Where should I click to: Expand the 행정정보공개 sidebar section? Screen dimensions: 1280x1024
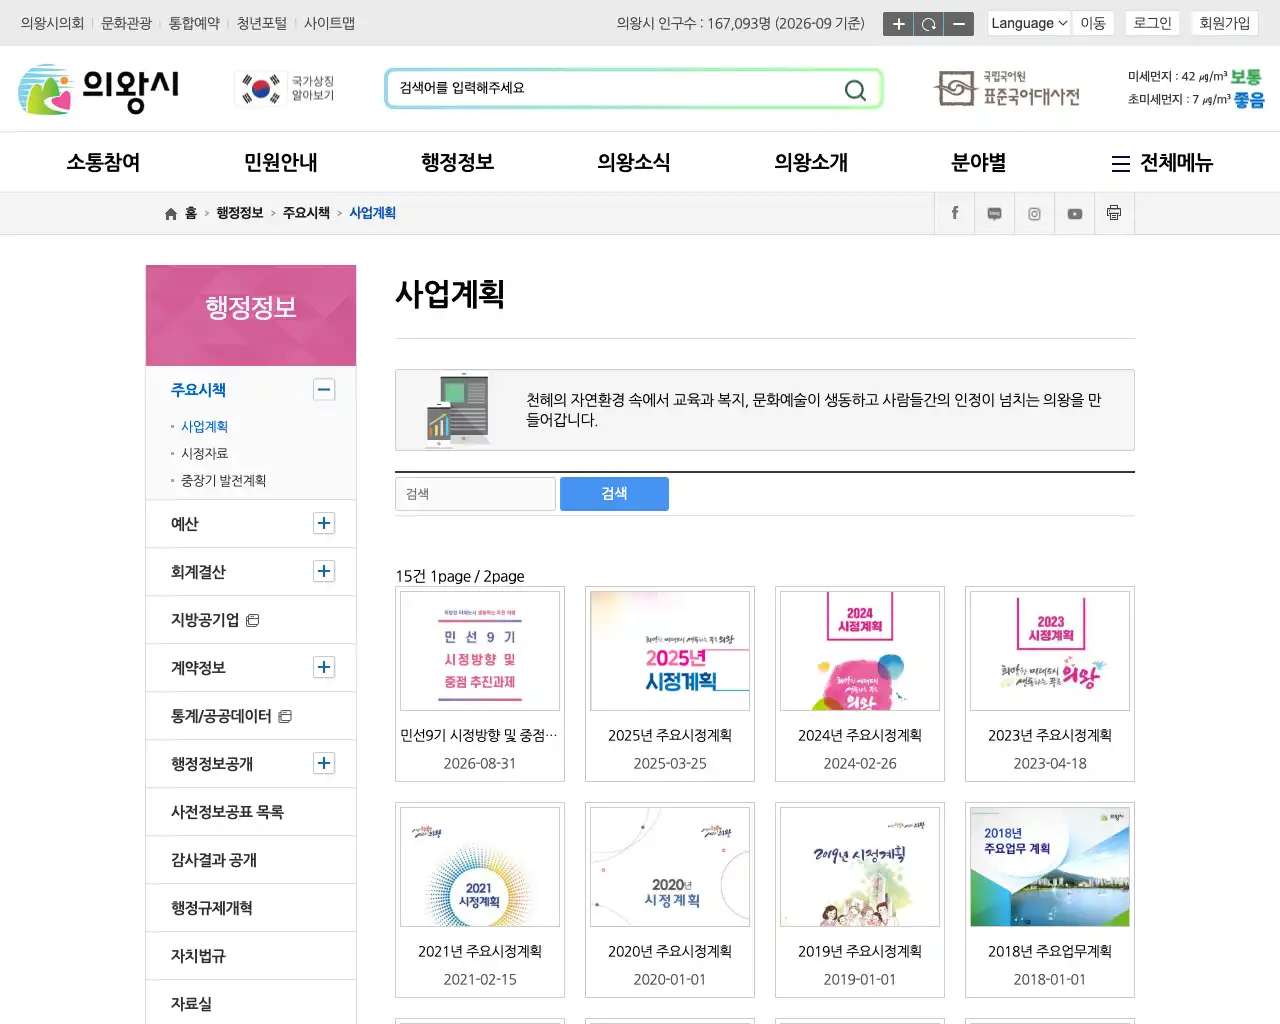(x=324, y=763)
